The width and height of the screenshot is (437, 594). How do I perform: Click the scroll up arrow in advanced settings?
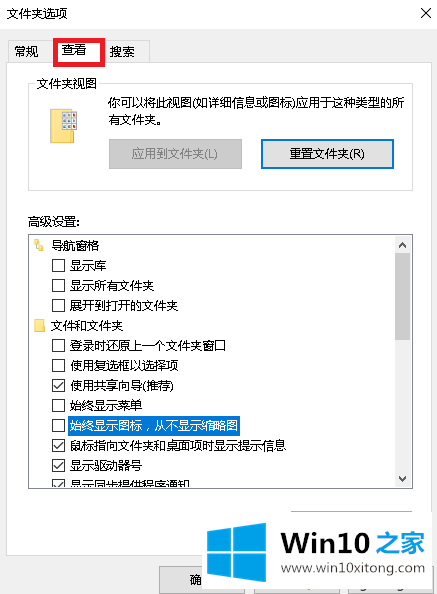(403, 245)
